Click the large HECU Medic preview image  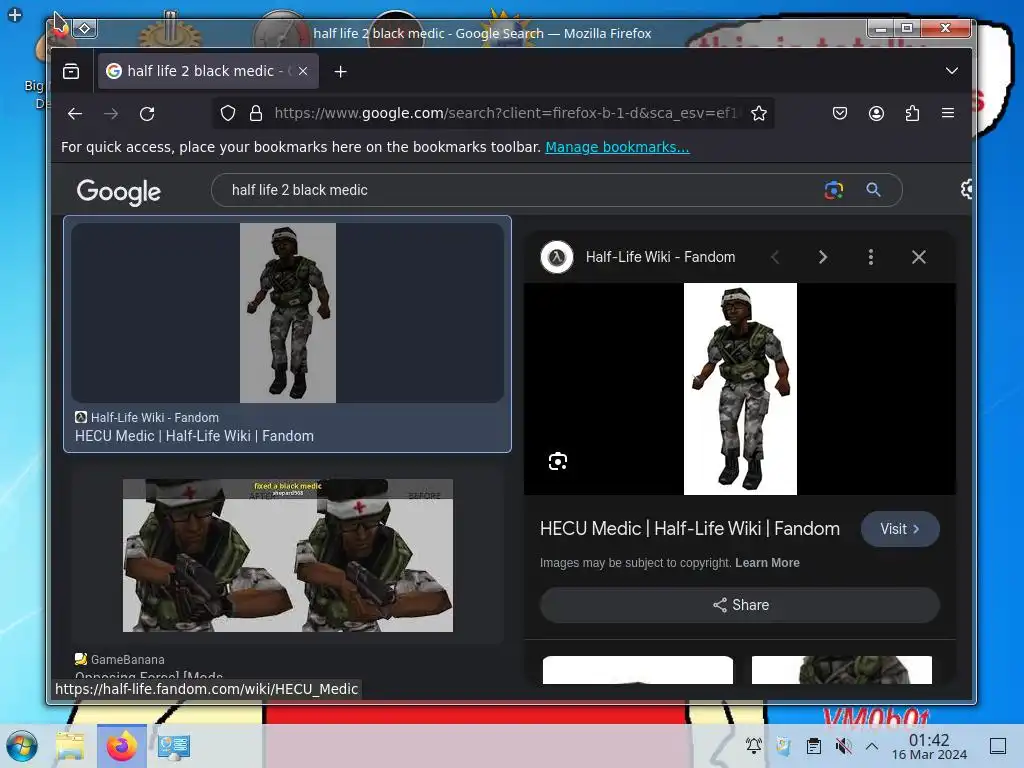point(740,389)
